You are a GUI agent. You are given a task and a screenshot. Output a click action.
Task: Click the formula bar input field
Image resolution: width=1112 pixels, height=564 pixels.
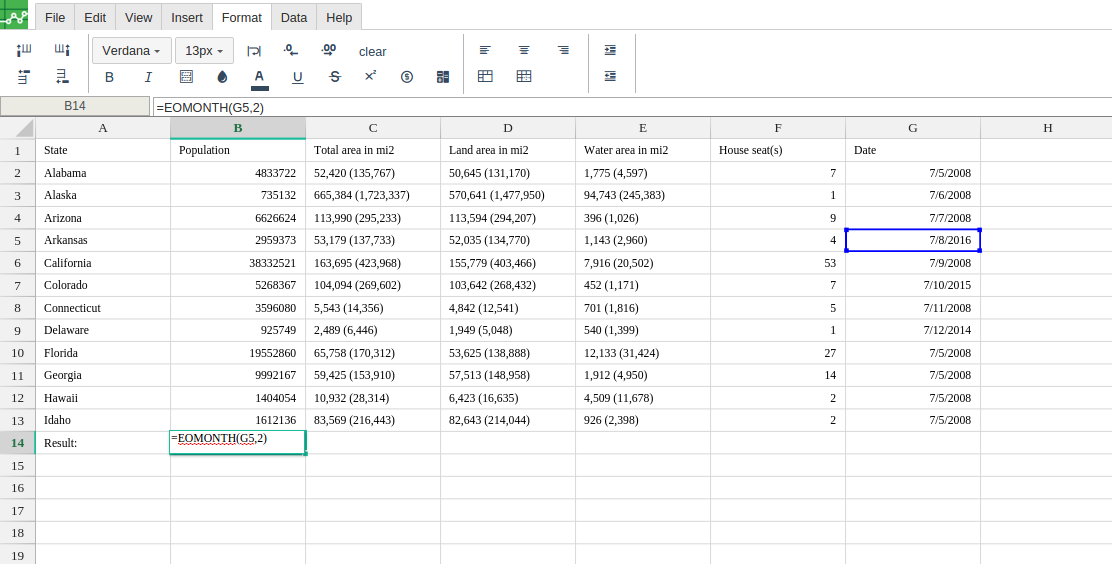tap(630, 107)
